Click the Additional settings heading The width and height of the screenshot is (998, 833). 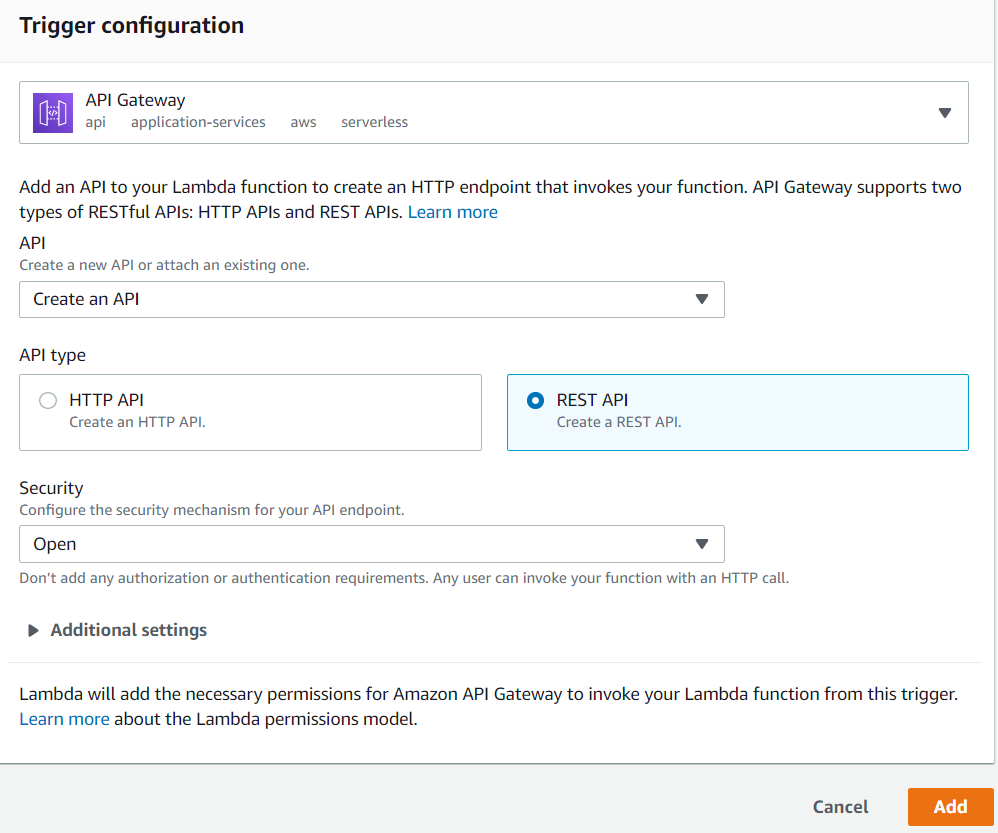pyautogui.click(x=129, y=630)
